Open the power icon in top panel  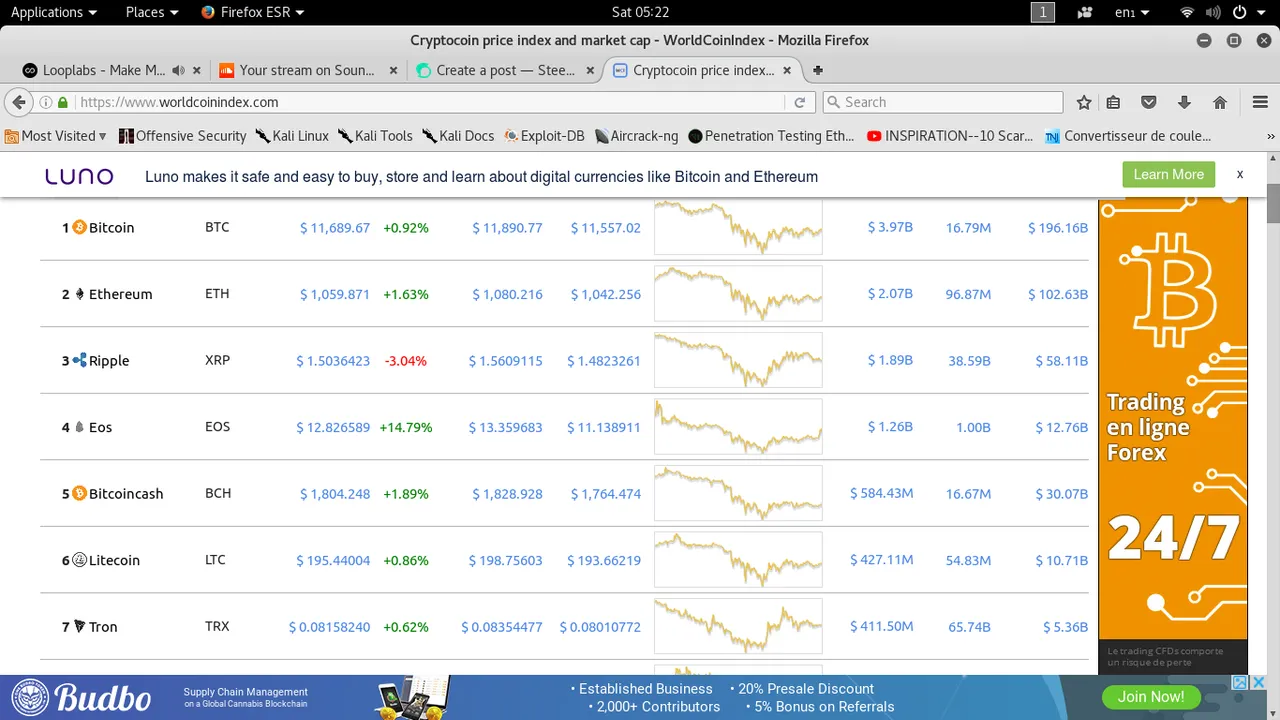(x=1239, y=12)
